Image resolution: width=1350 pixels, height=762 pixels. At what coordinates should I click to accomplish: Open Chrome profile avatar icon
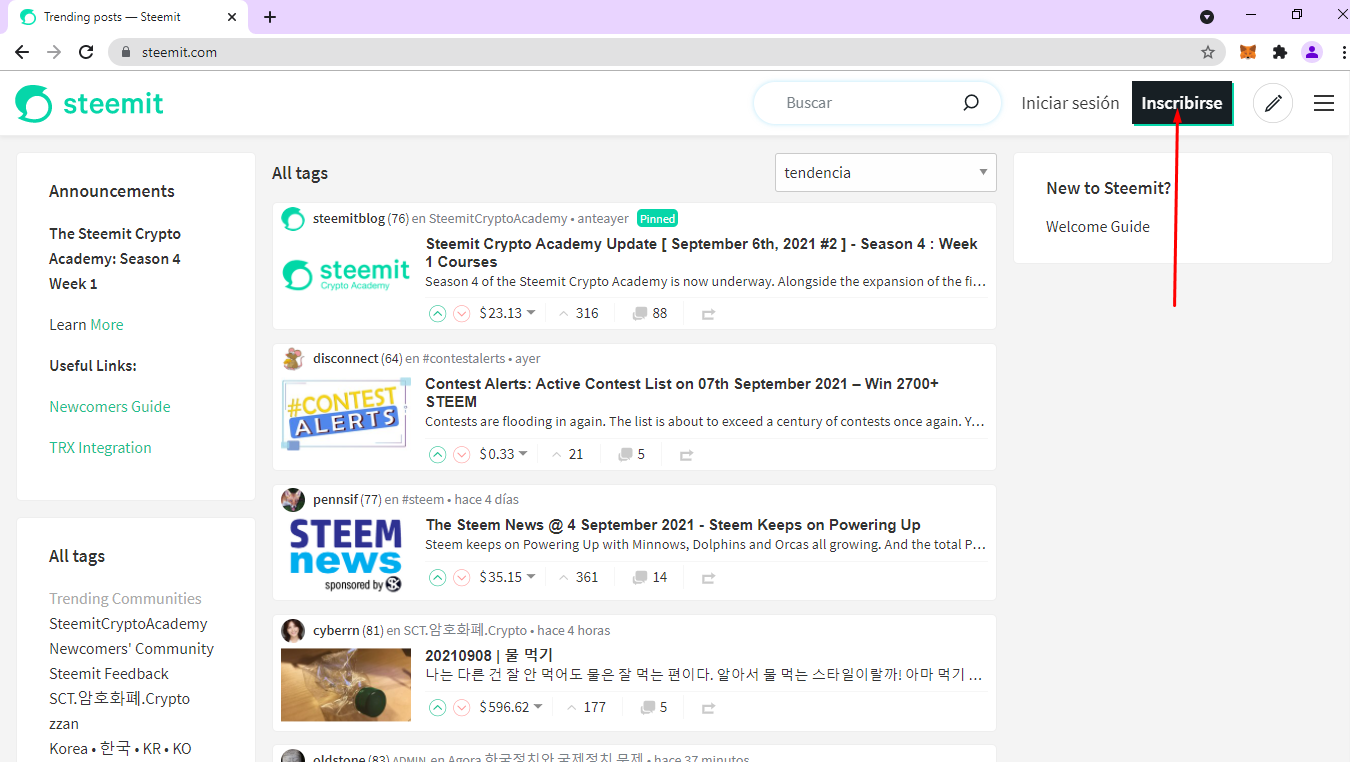coord(1312,52)
